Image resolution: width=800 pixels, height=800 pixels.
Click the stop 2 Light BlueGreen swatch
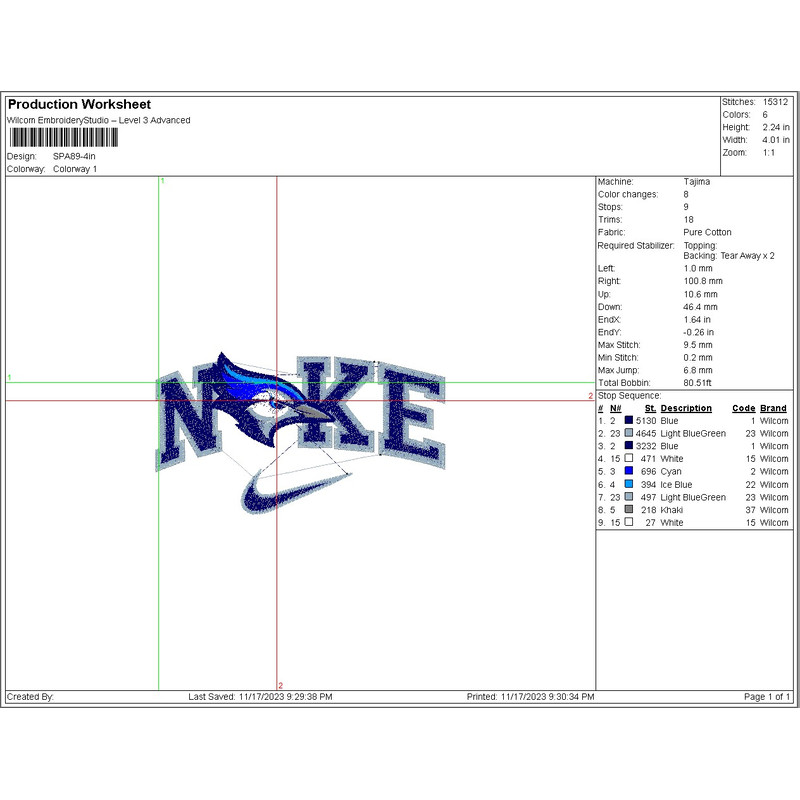point(629,434)
